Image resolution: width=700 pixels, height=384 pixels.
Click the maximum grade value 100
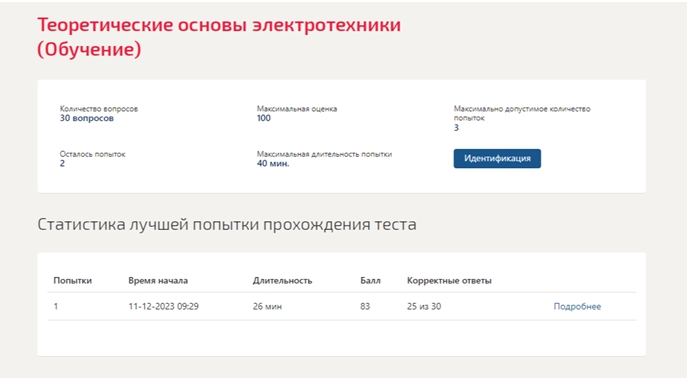[263, 118]
